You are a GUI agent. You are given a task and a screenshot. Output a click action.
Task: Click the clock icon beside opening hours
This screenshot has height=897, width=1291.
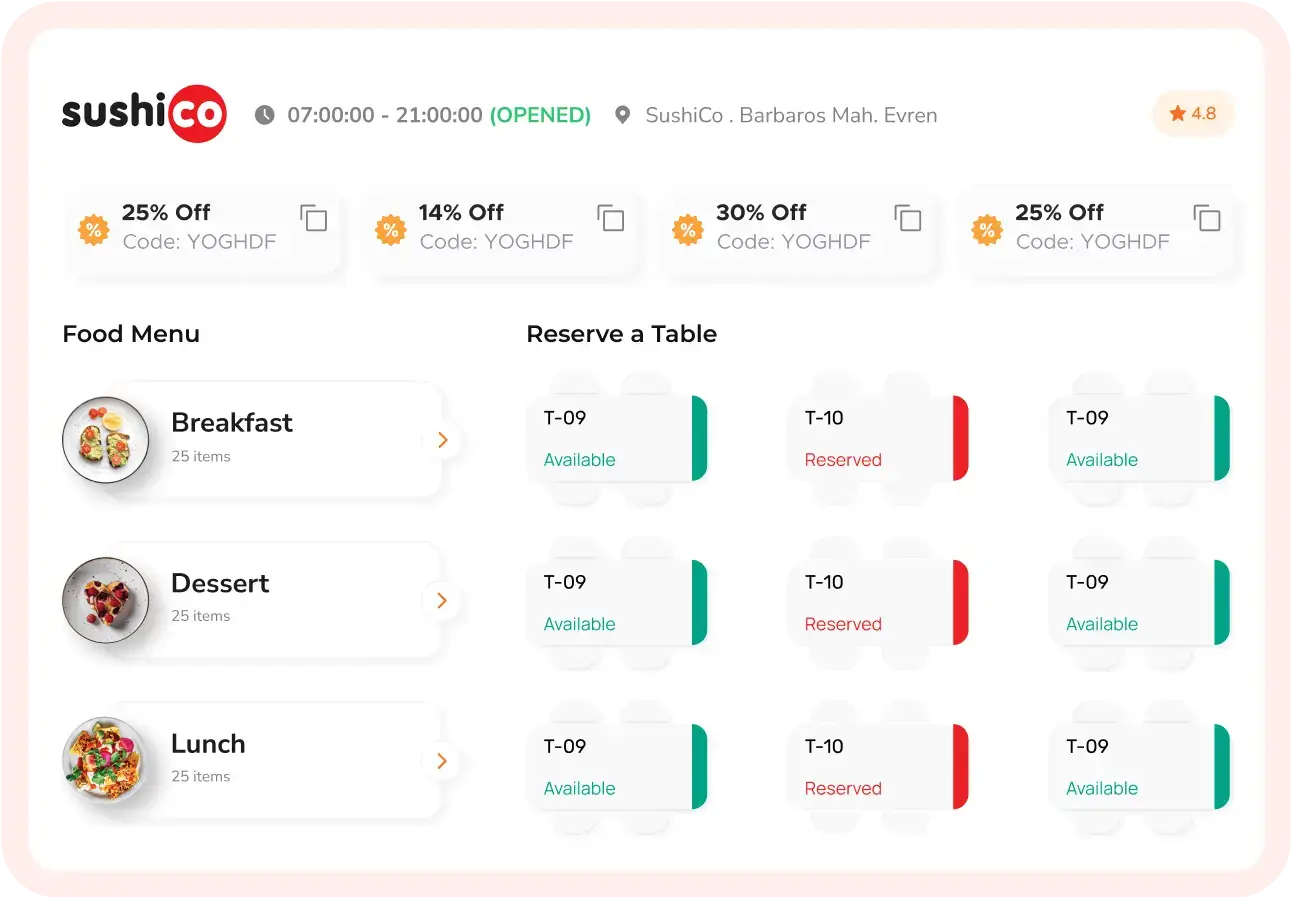tap(264, 115)
